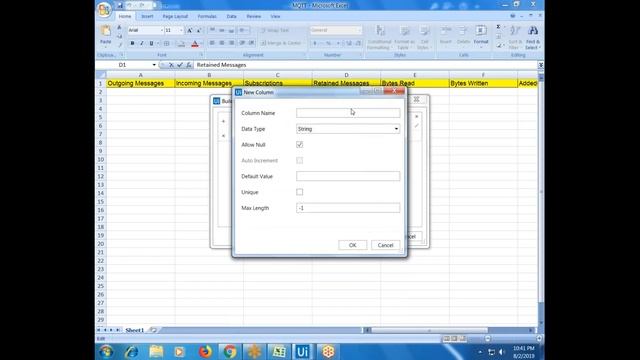Viewport: 640px width, 360px height.
Task: Open the Formulas ribbon tab
Action: pyautogui.click(x=207, y=16)
